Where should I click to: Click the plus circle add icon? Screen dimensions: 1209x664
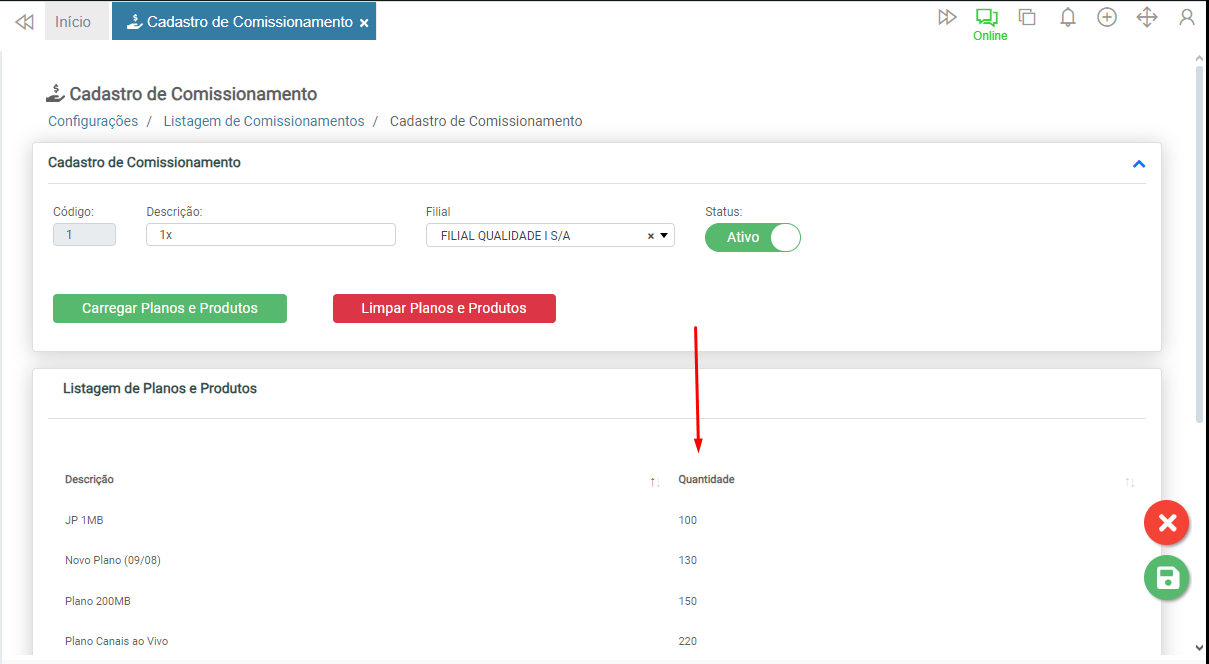click(x=1107, y=17)
